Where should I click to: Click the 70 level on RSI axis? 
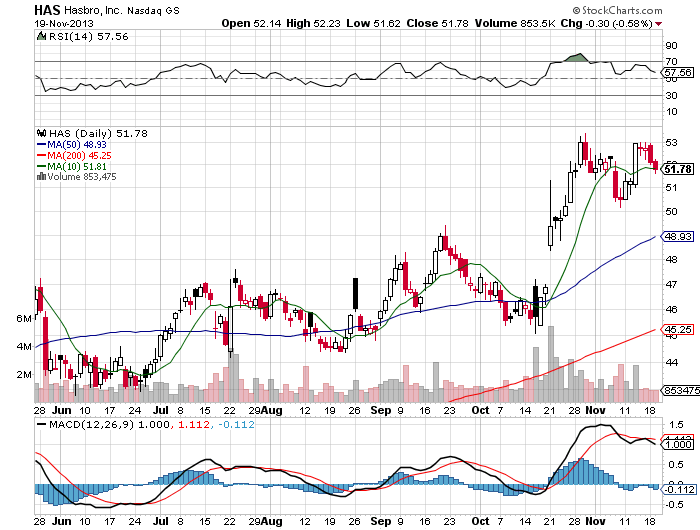671,62
